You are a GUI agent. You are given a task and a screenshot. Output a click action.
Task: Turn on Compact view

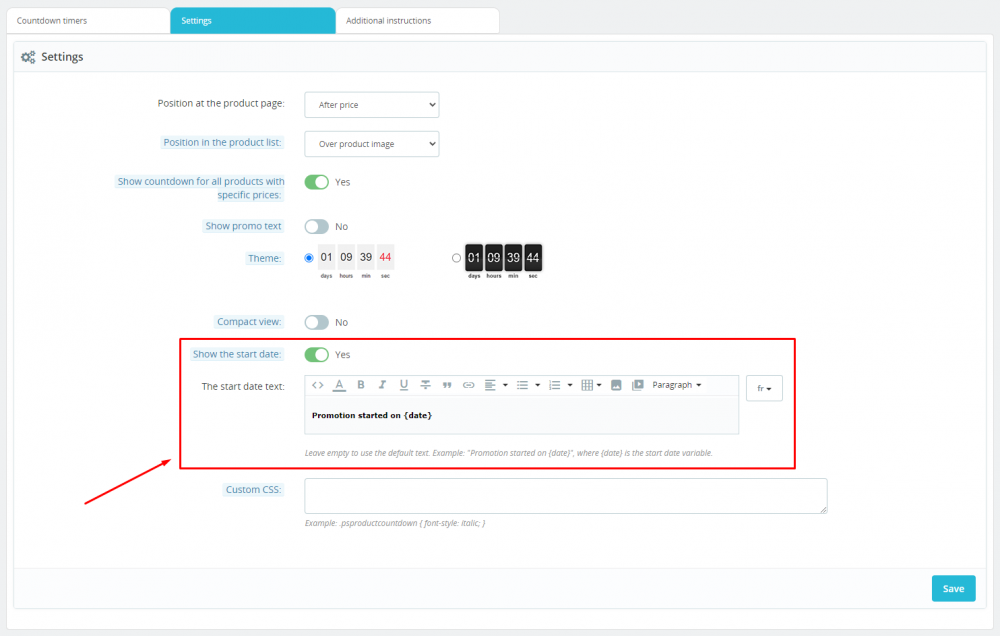pyautogui.click(x=318, y=322)
